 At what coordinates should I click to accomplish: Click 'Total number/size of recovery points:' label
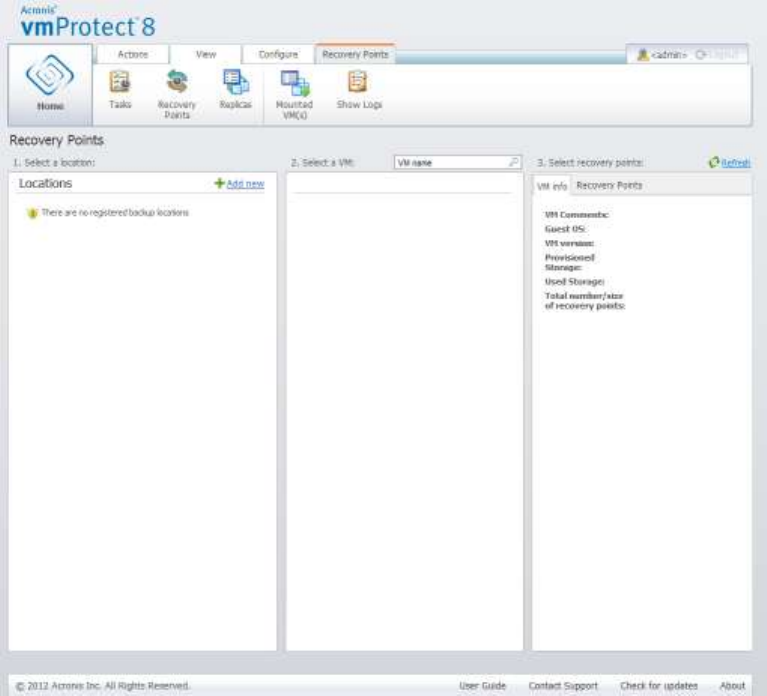(x=585, y=301)
